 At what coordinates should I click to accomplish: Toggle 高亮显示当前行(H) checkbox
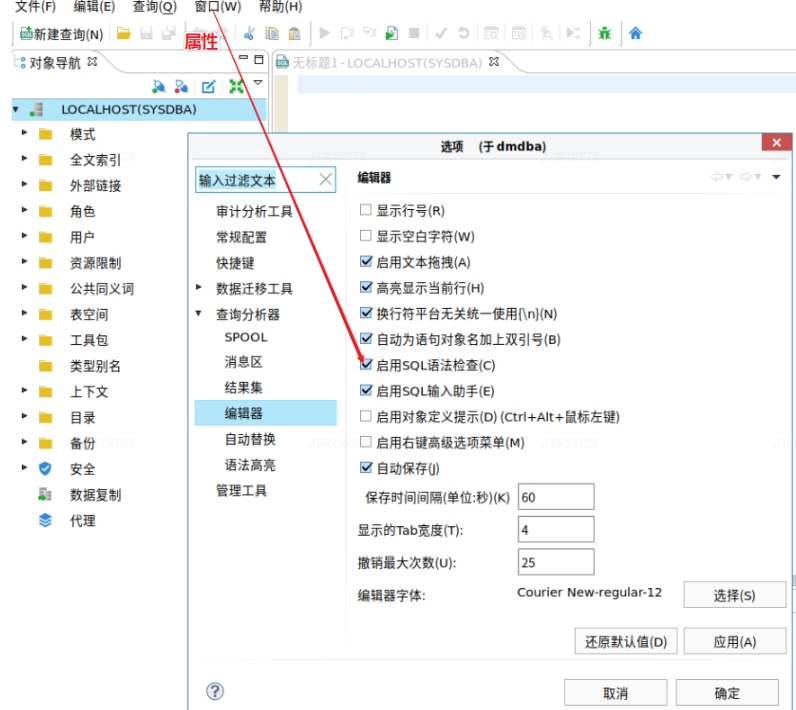[366, 287]
